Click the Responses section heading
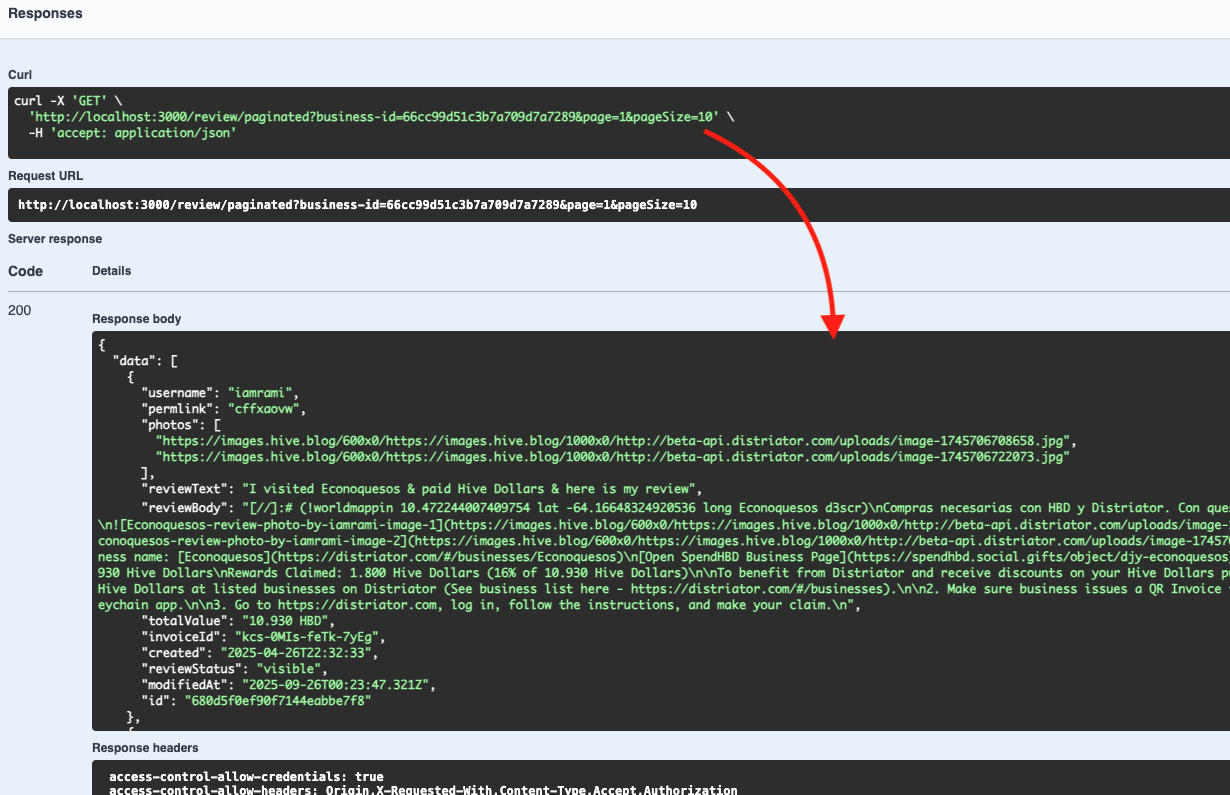 tap(45, 14)
